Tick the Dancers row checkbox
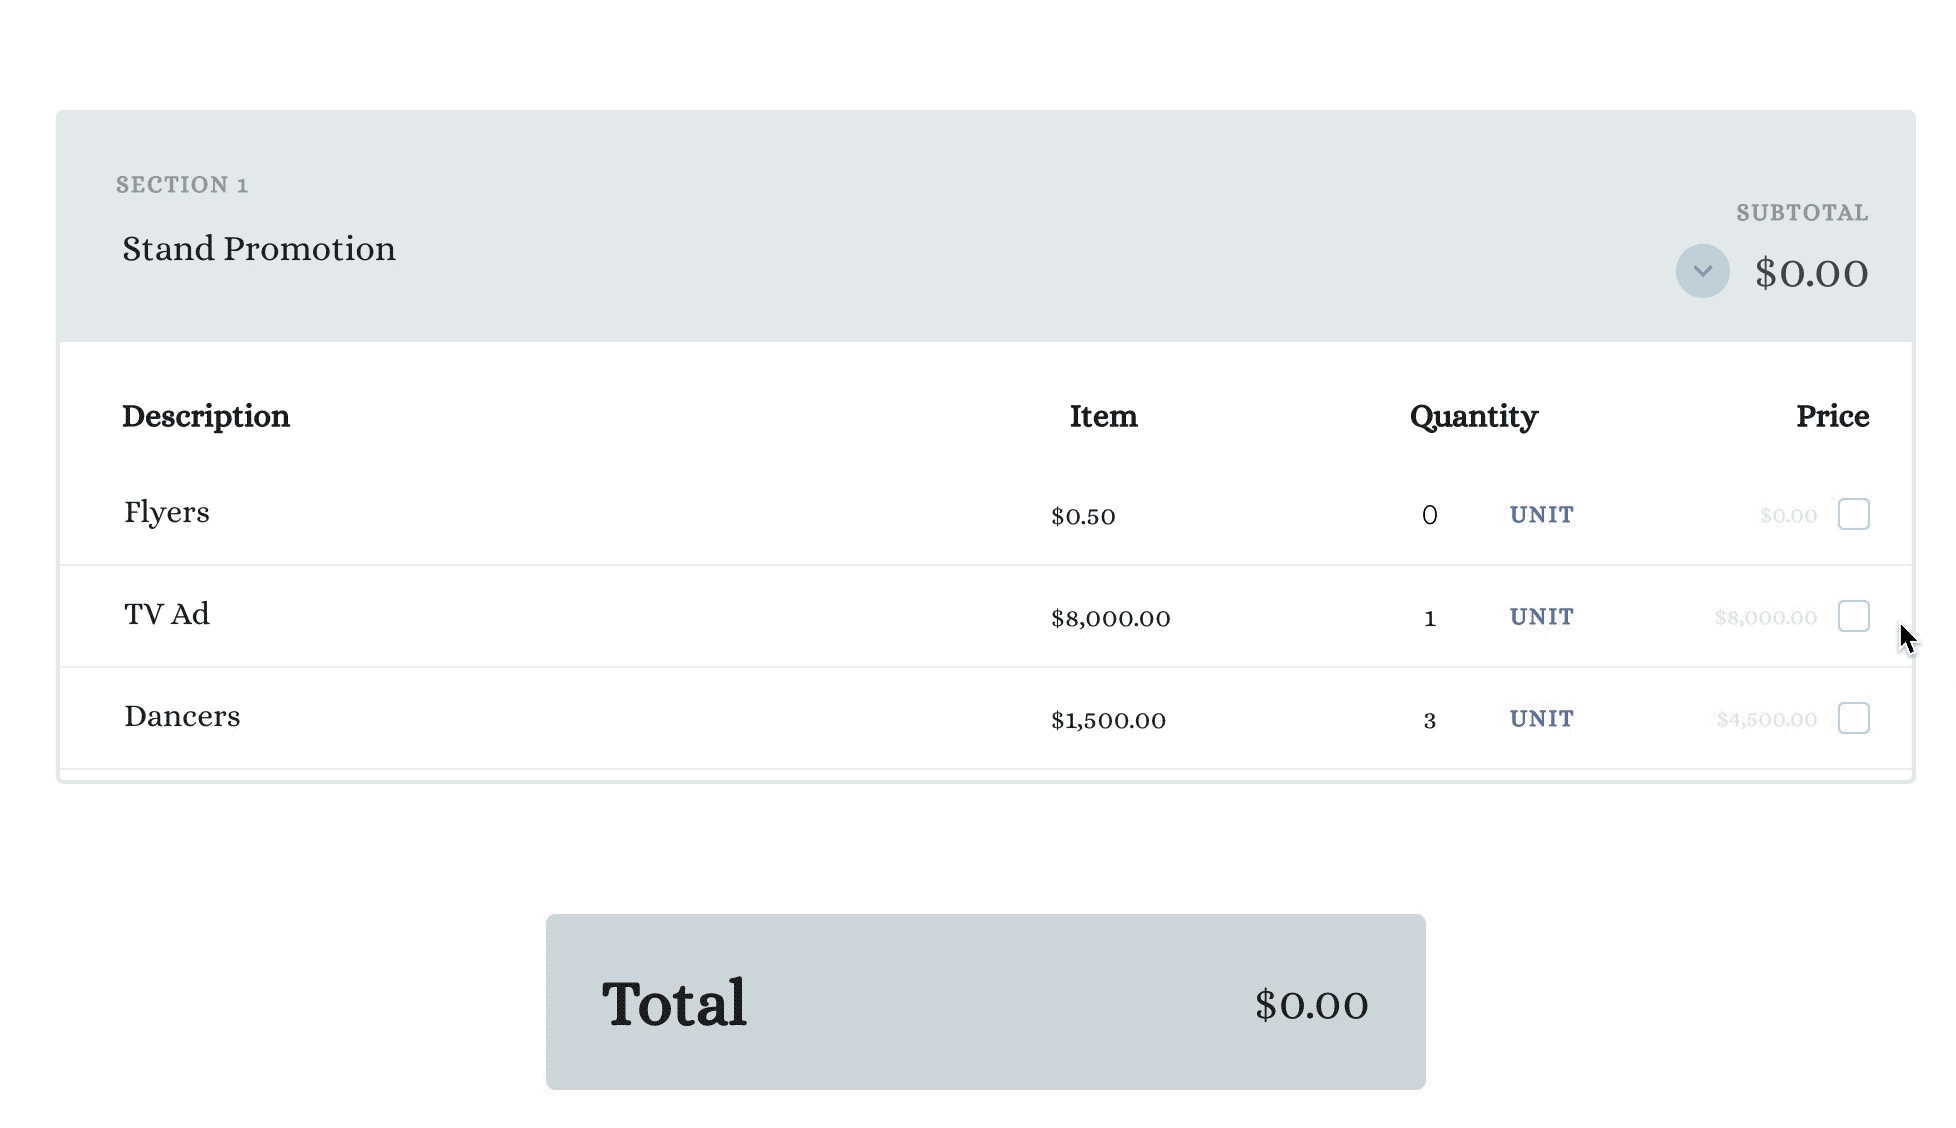1956x1128 pixels. click(1853, 718)
